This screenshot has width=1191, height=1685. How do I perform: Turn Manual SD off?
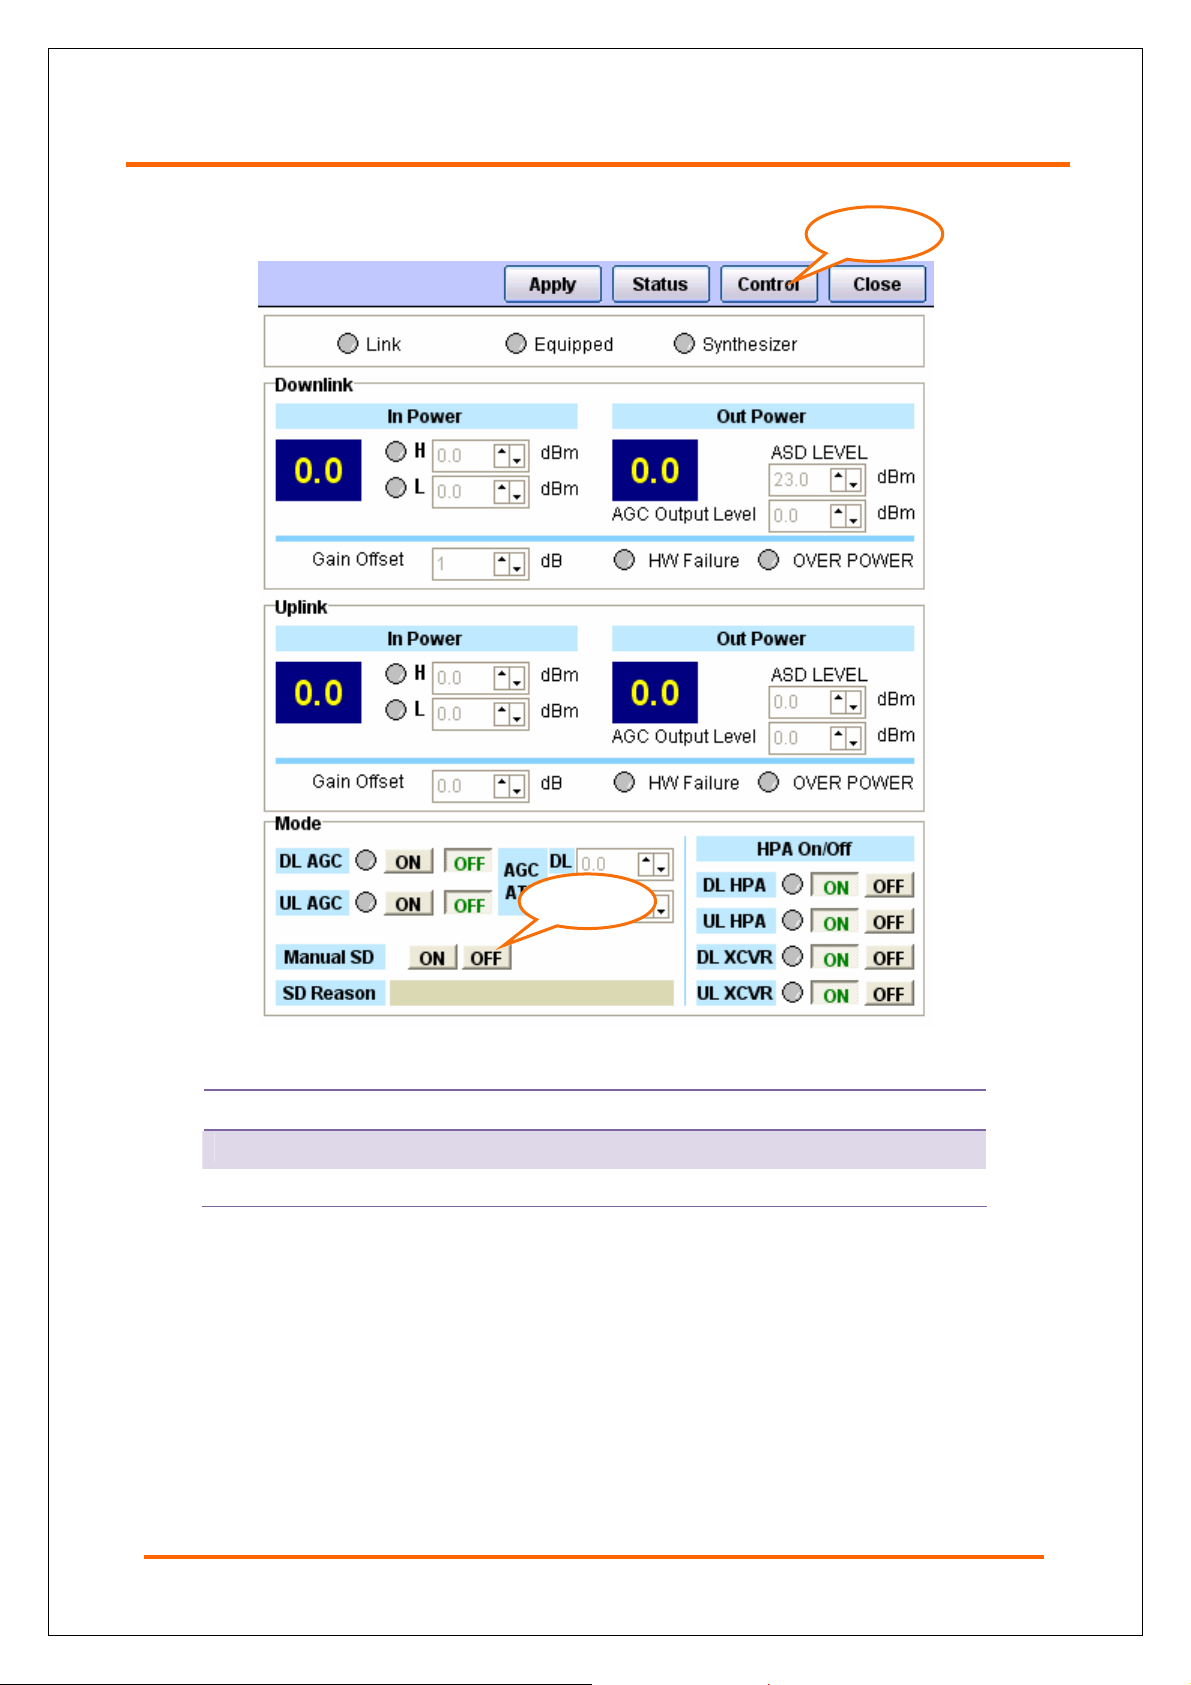(486, 957)
